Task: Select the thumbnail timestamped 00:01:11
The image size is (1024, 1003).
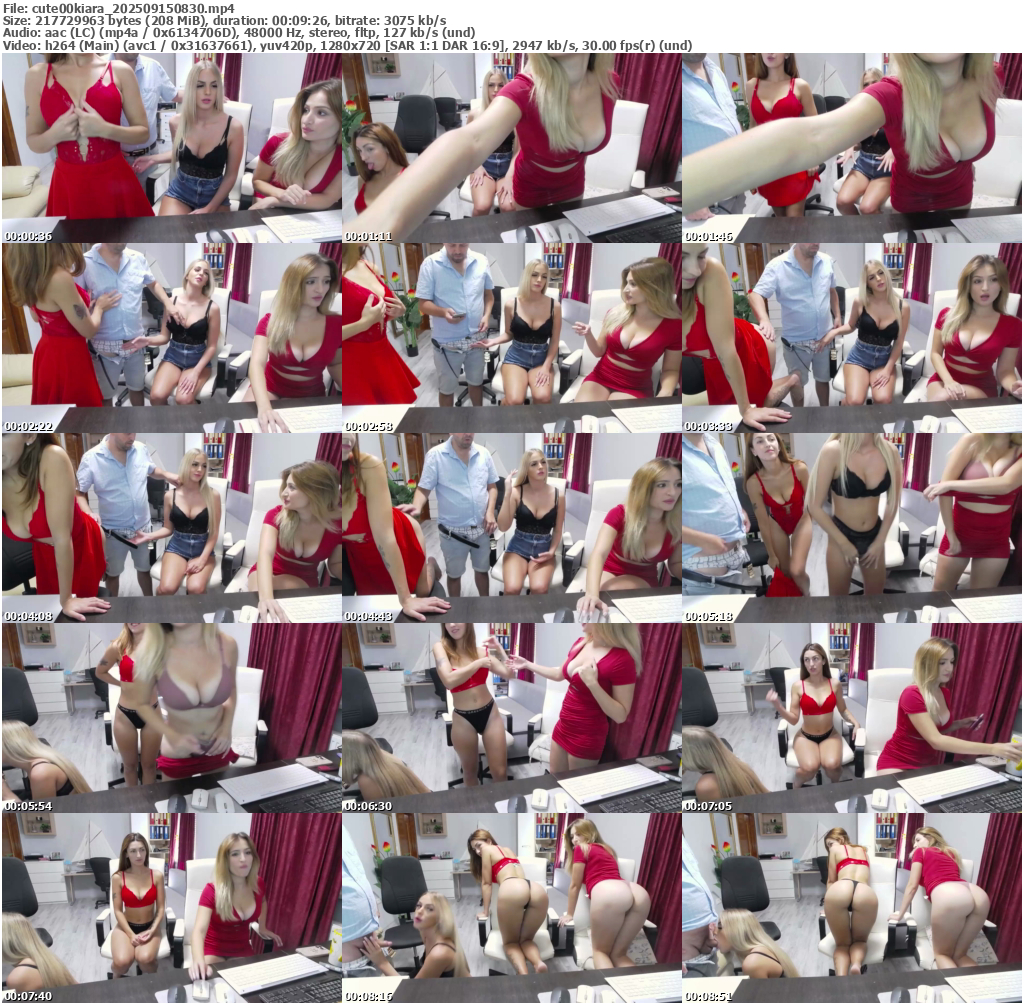Action: pyautogui.click(x=511, y=148)
